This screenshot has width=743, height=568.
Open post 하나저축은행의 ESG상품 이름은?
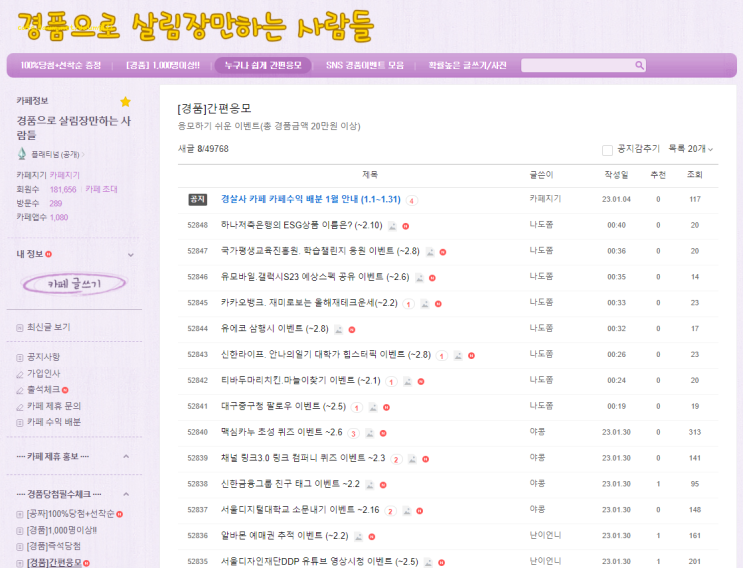coord(302,225)
